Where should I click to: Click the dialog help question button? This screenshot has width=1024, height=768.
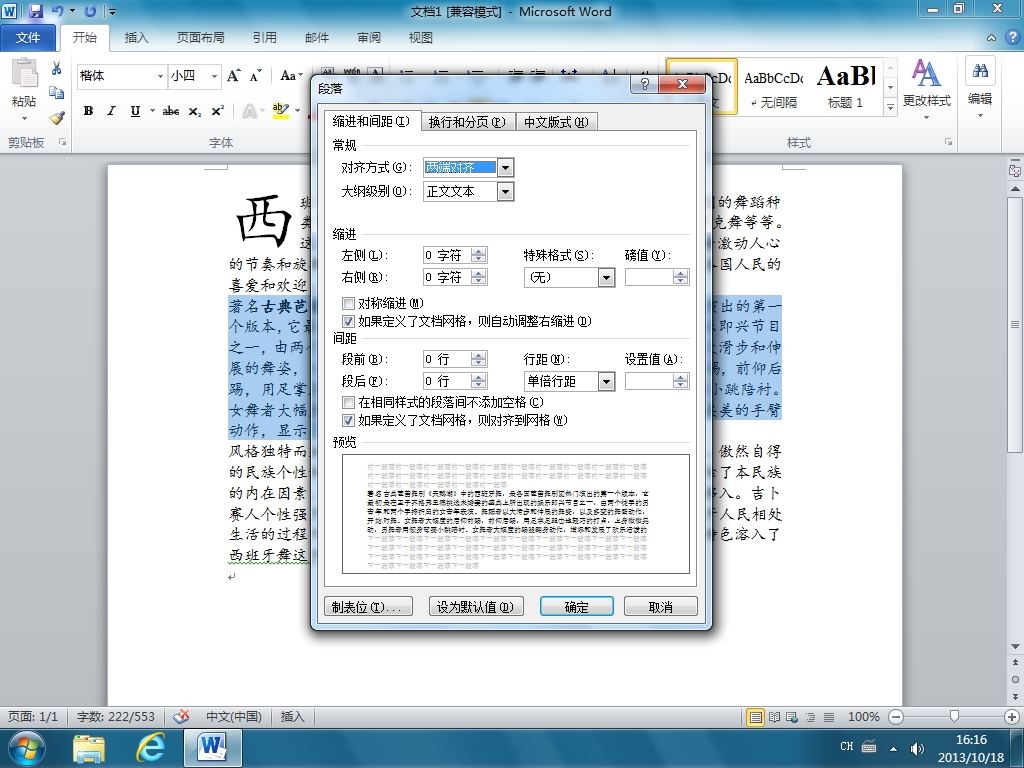[x=645, y=84]
